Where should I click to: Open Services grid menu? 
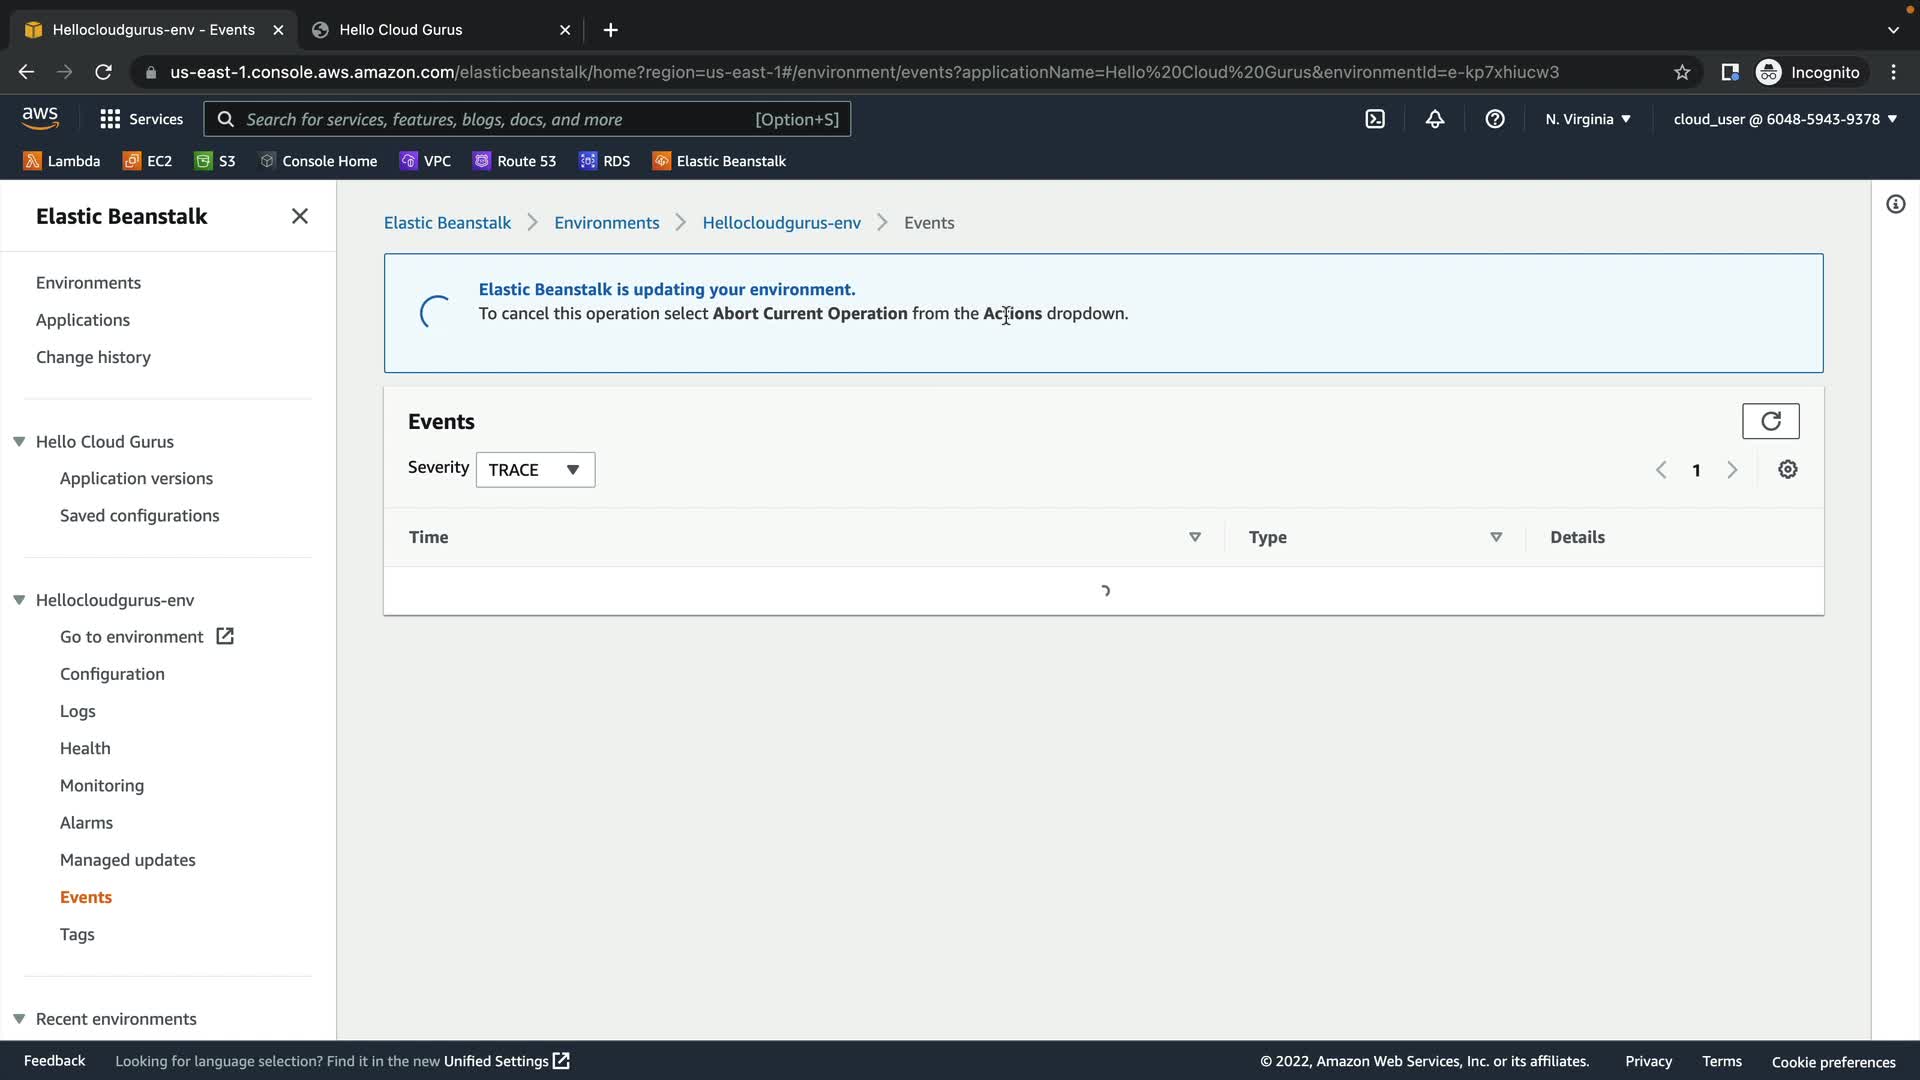pyautogui.click(x=141, y=119)
